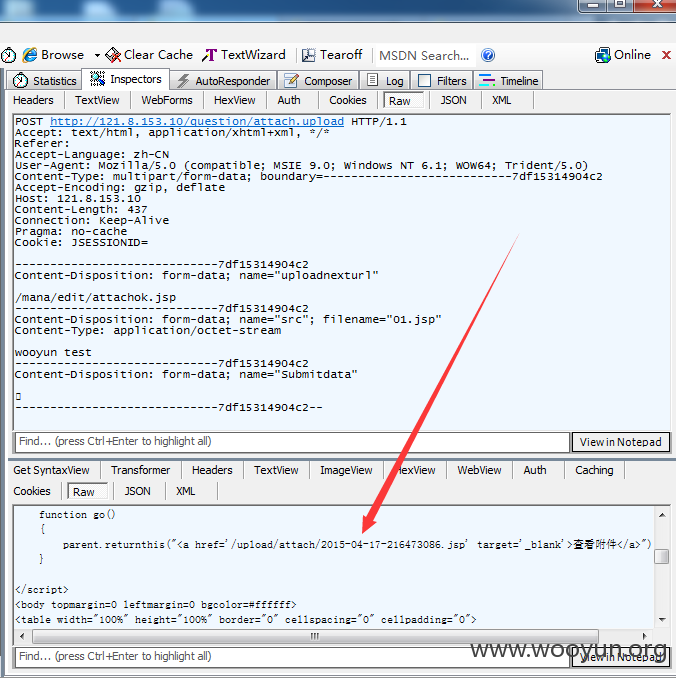Select response Raw tab
Screen dimensions: 676x678
(87, 492)
